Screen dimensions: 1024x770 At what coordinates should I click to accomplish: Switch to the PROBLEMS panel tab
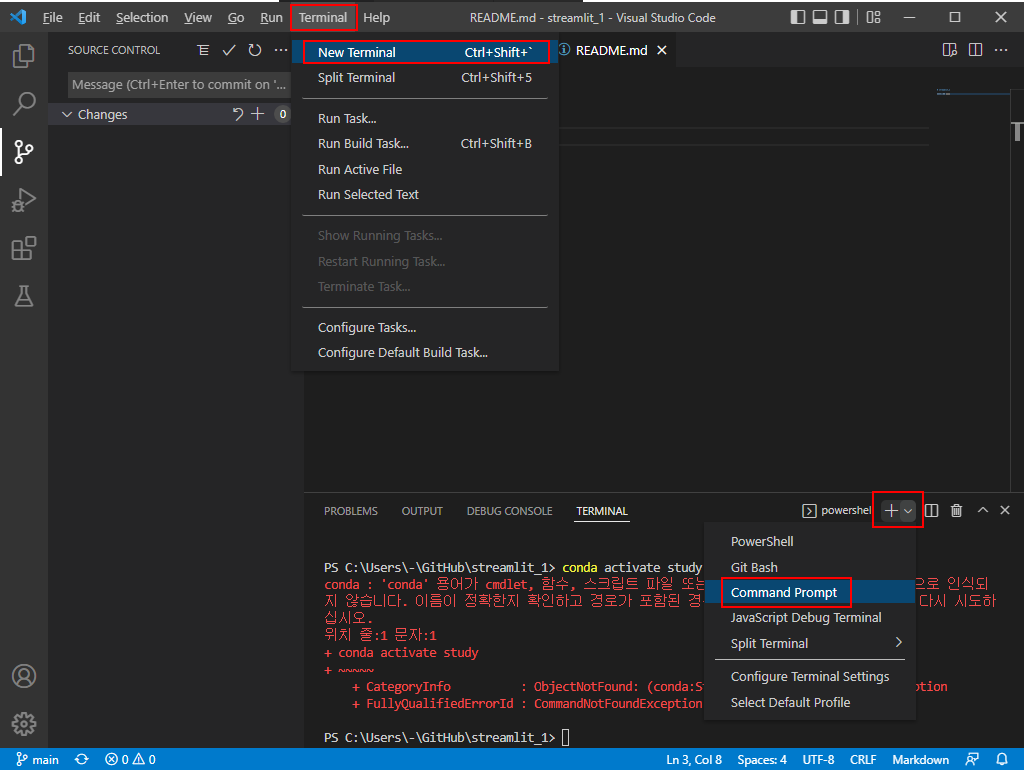pyautogui.click(x=351, y=511)
